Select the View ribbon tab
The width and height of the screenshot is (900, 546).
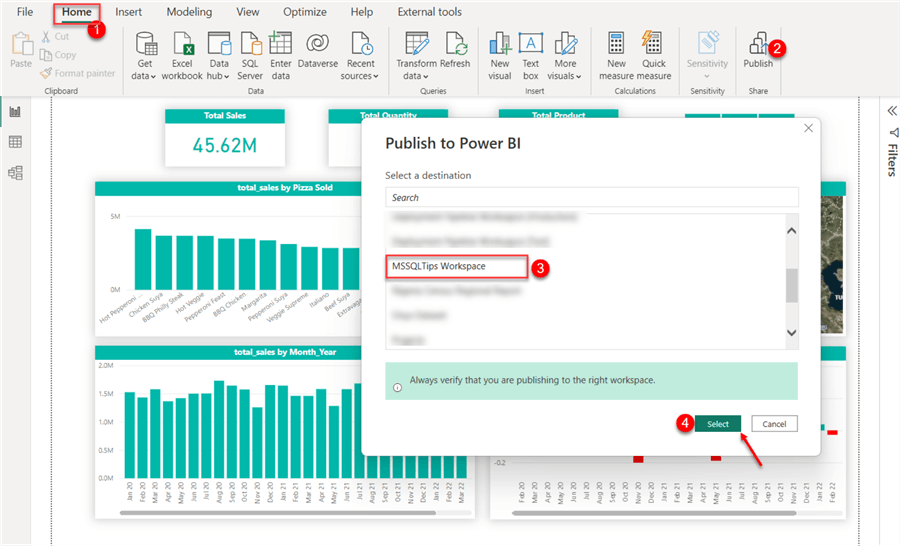pos(248,12)
